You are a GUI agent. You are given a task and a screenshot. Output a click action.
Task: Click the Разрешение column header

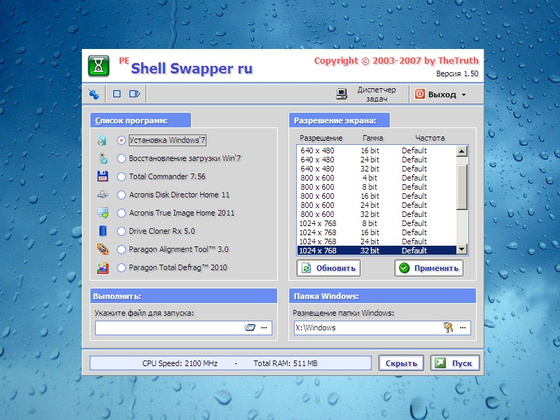(x=321, y=138)
